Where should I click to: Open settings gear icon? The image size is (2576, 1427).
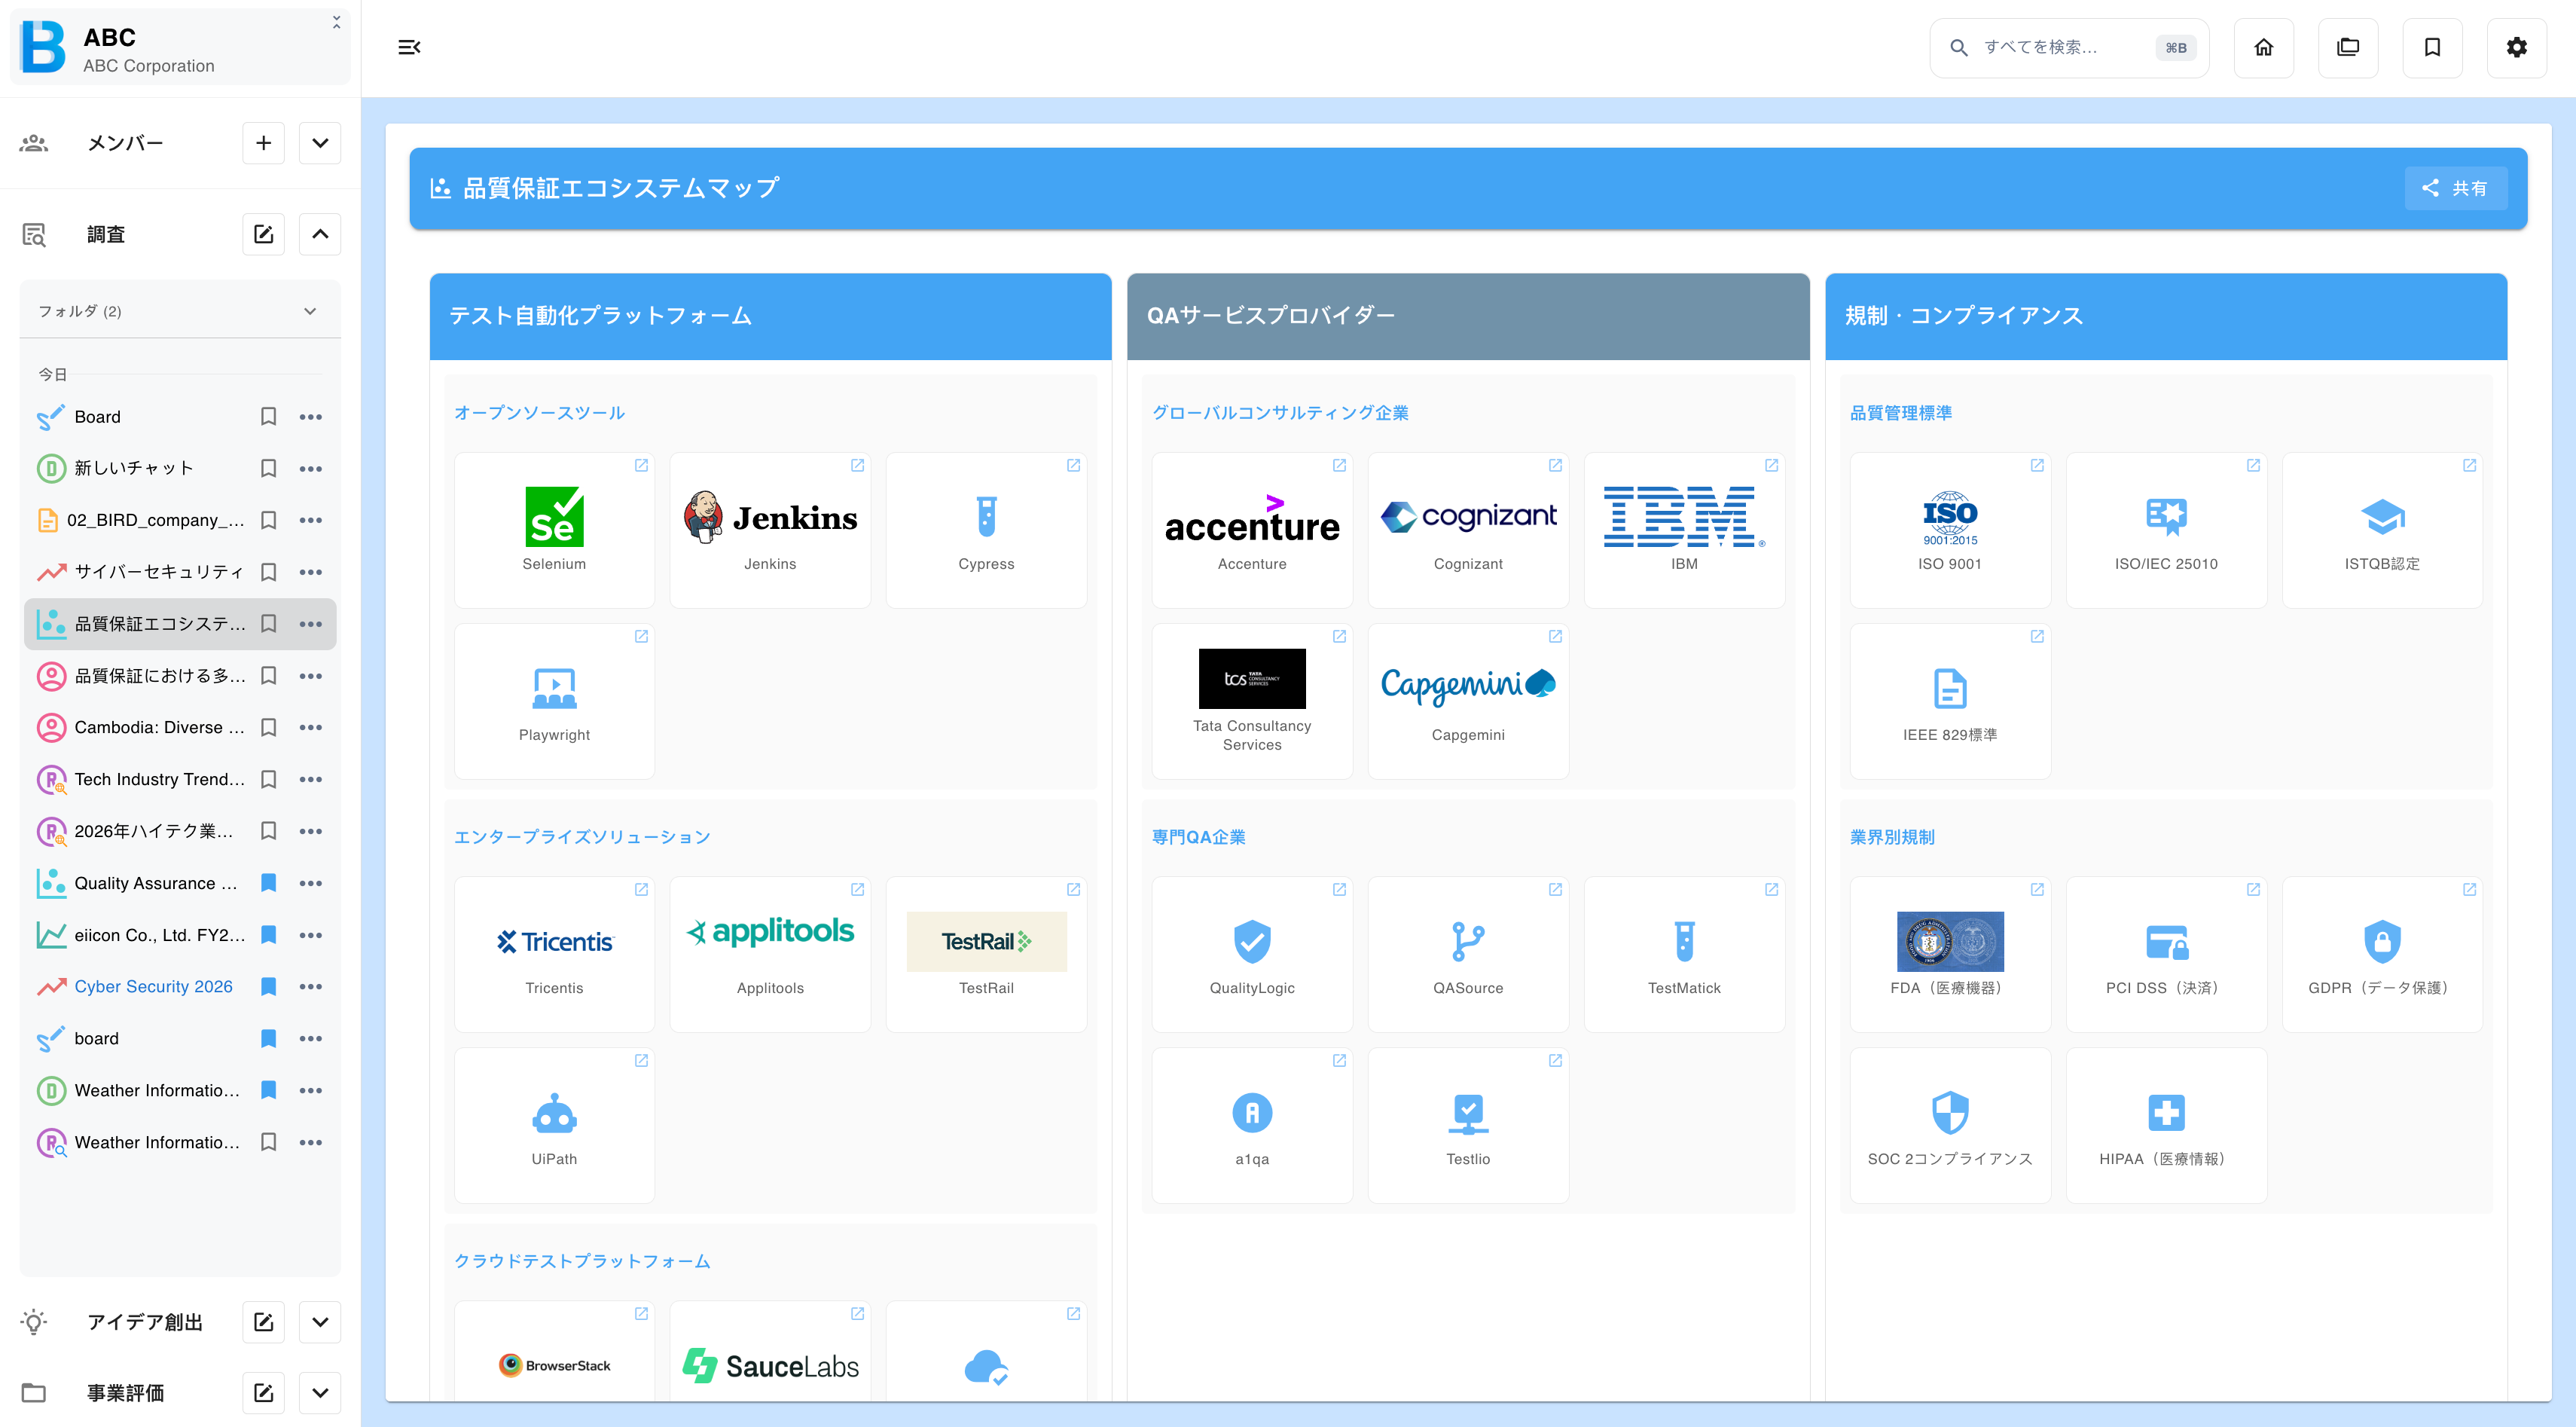2516,47
